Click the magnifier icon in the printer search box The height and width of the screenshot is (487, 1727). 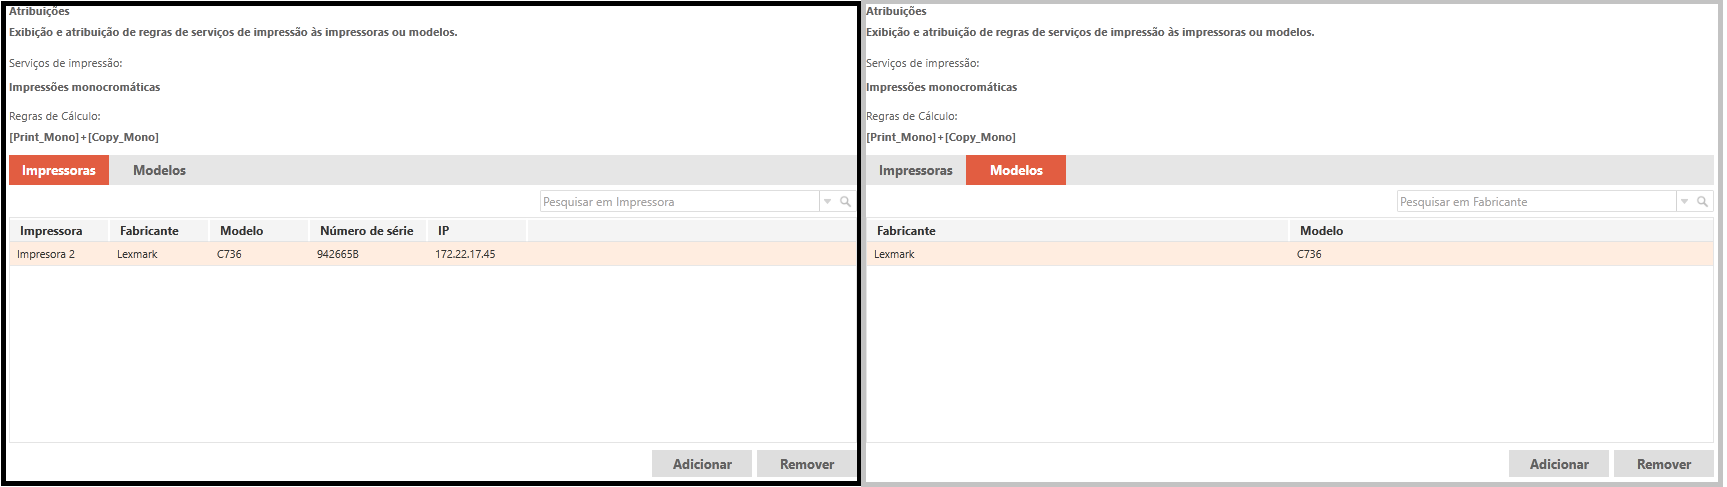tap(845, 202)
